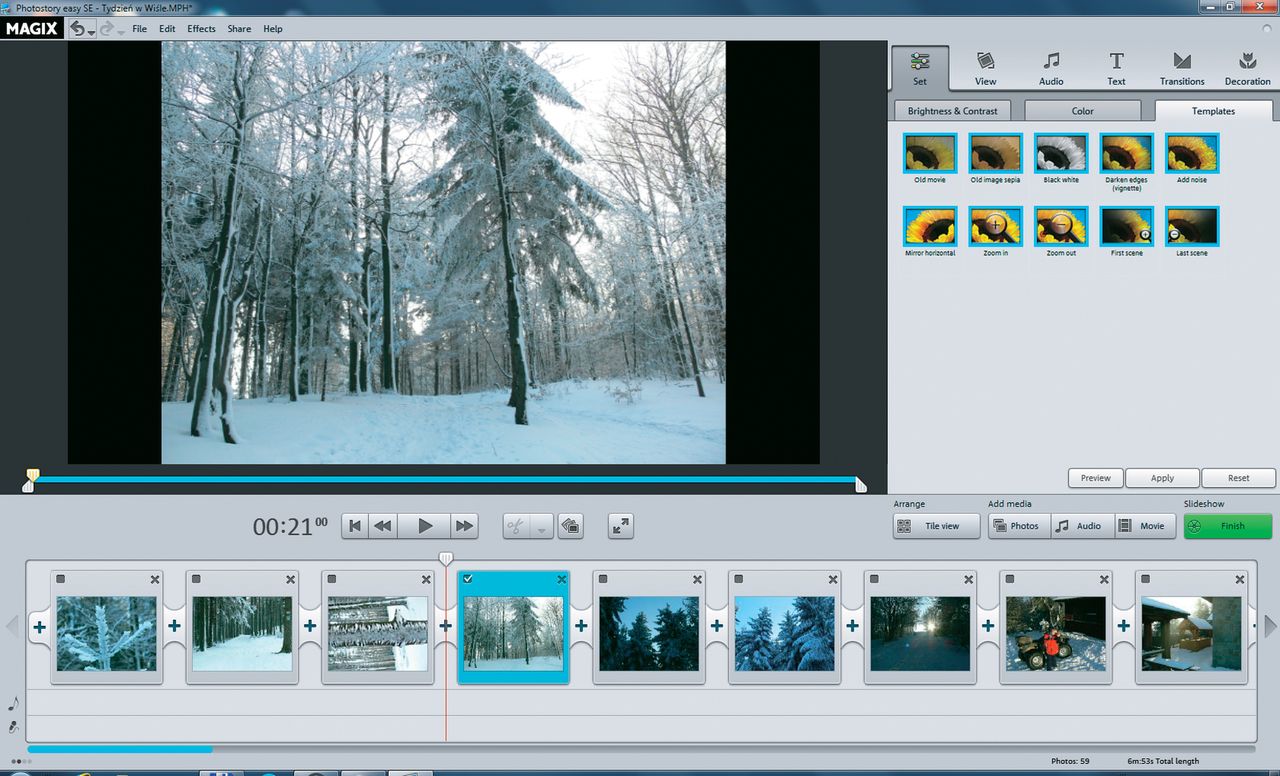
Task: Open the Effects menu
Action: tap(201, 29)
